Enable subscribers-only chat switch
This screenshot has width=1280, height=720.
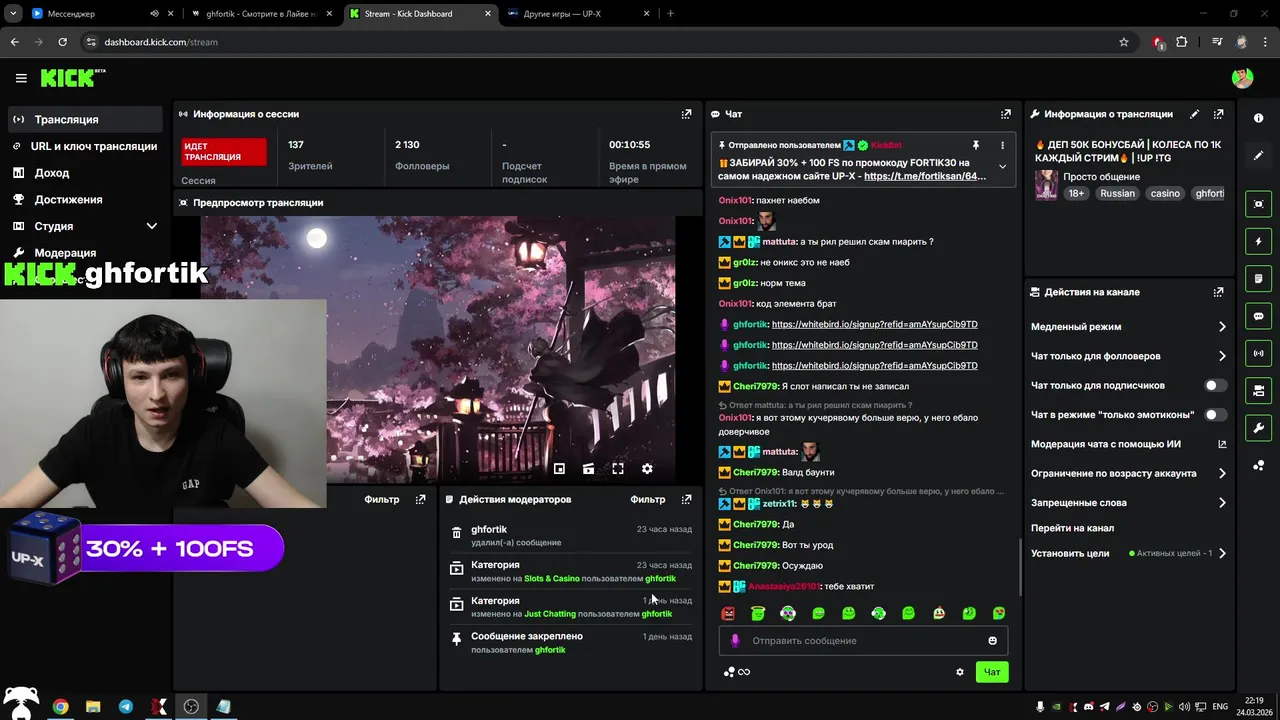click(1215, 385)
